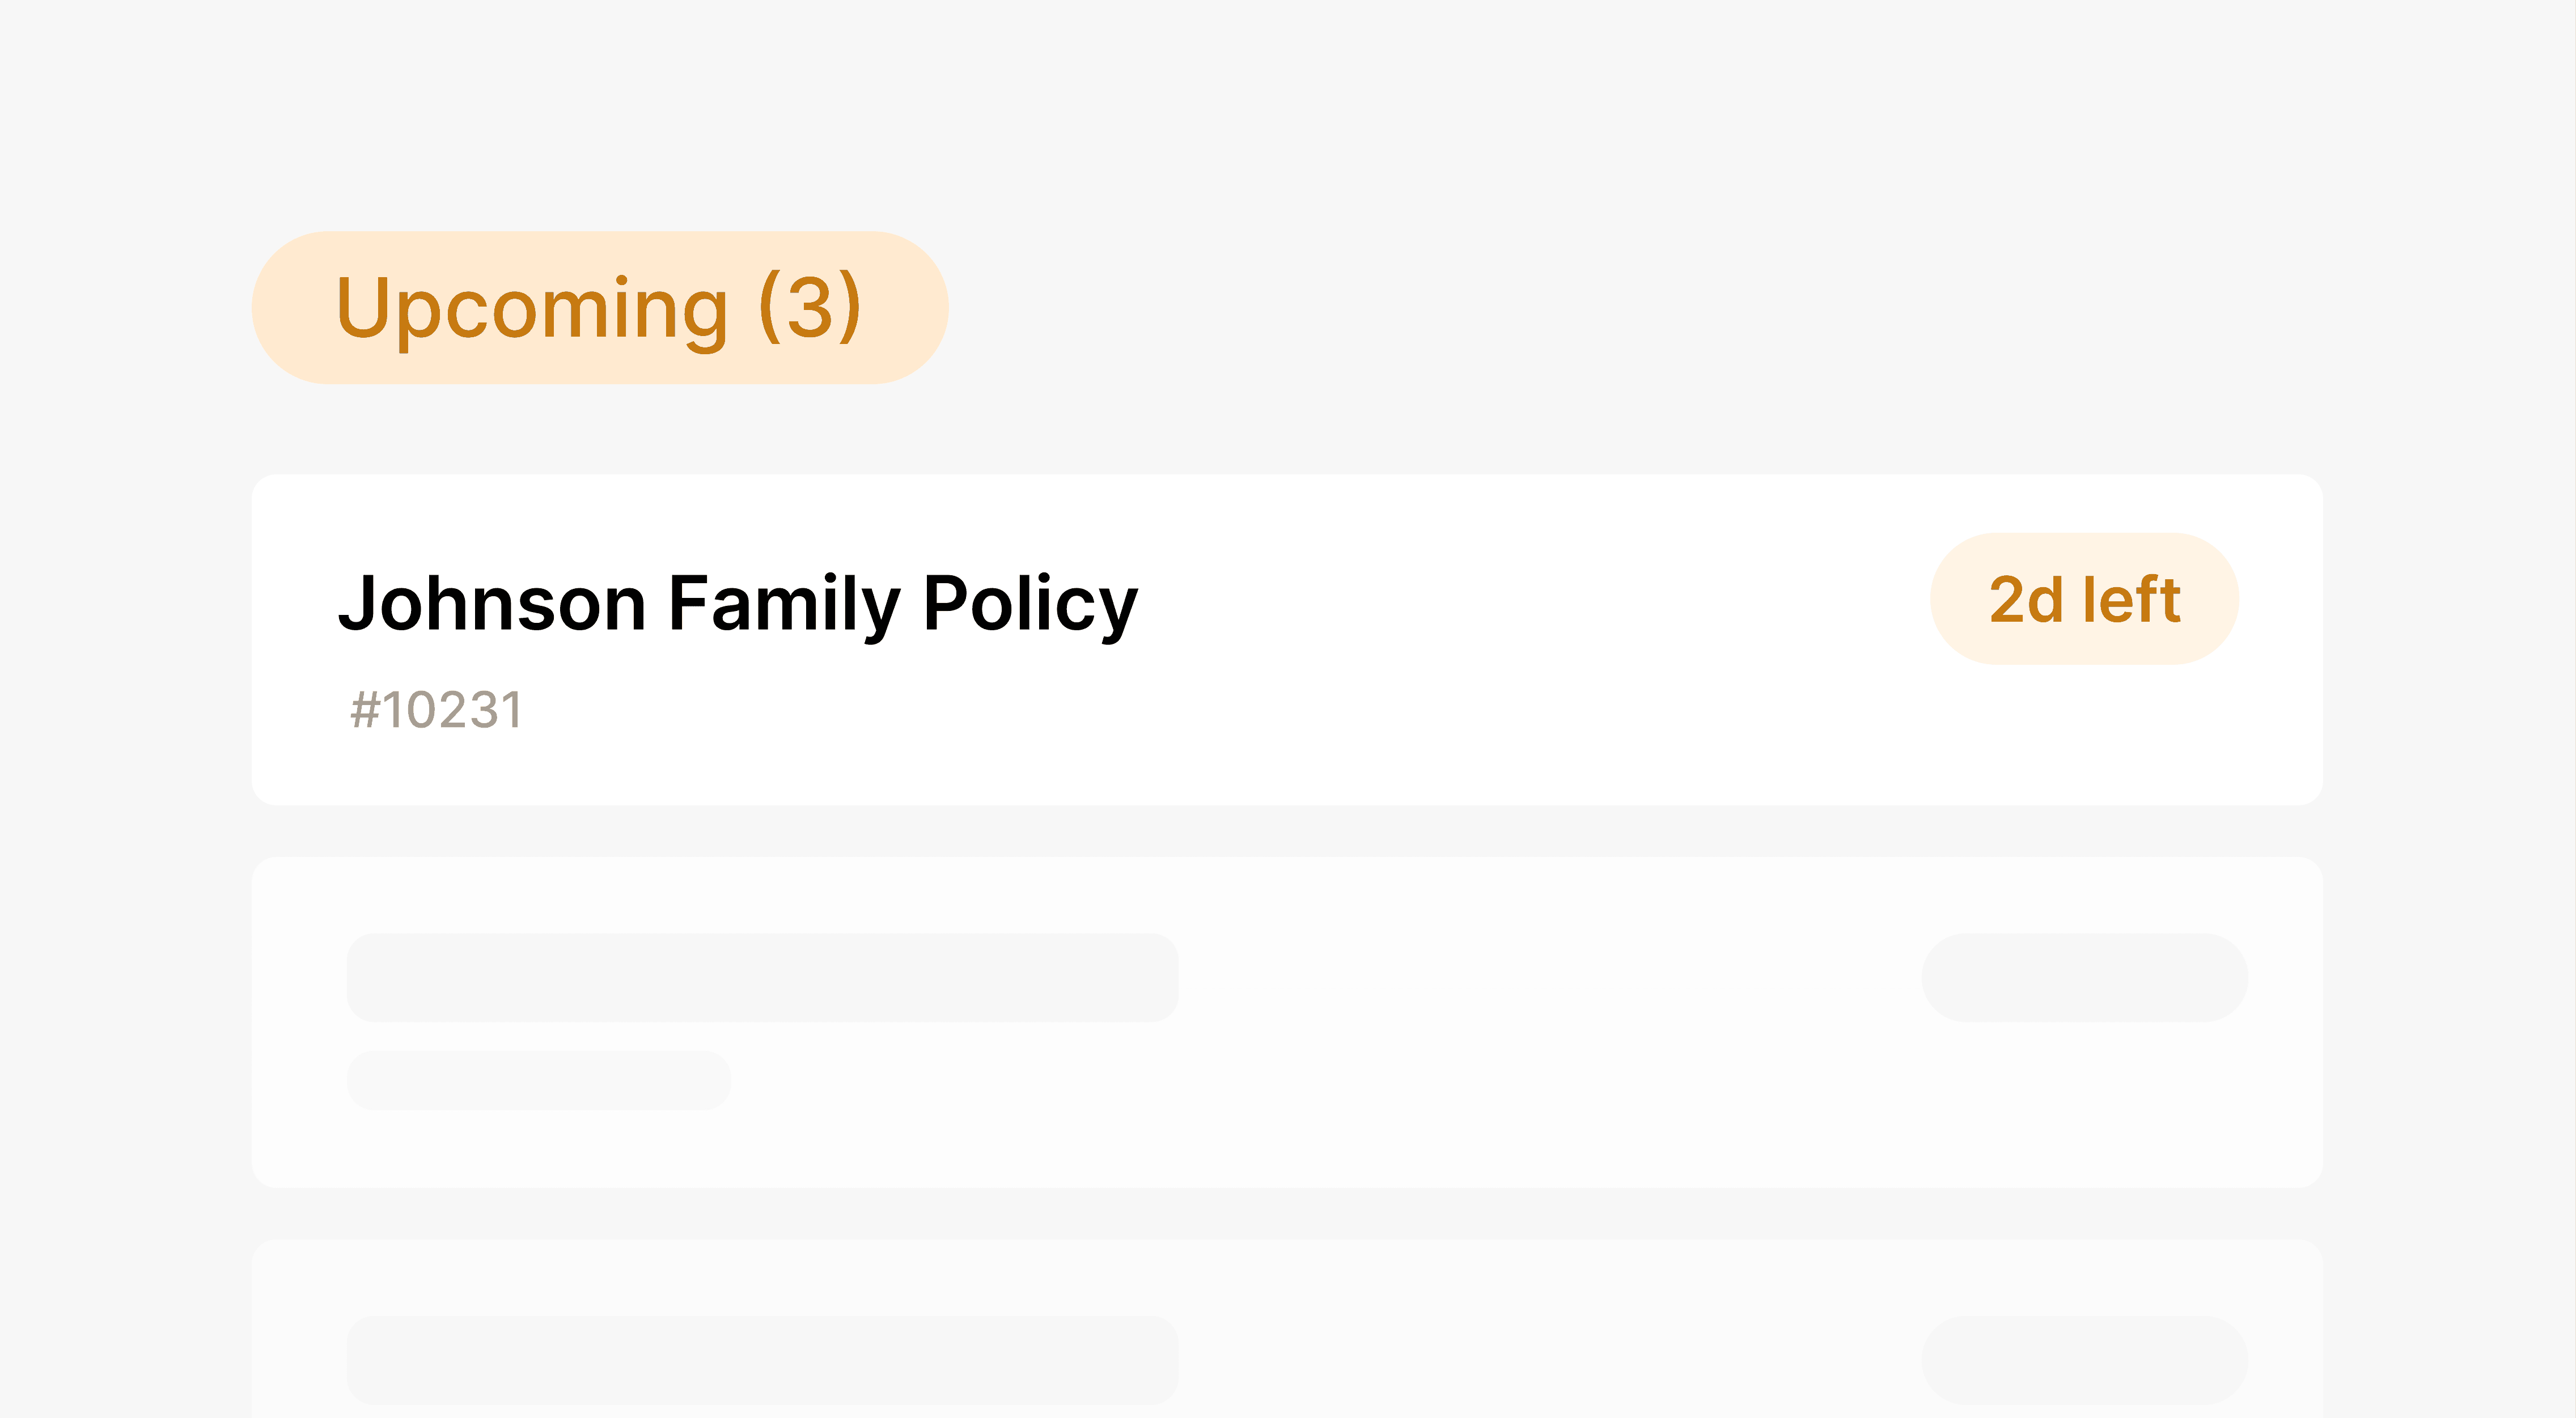Screen dimensions: 2576x1418
Task: Click the (3) count in Upcoming pill
Action: click(810, 307)
